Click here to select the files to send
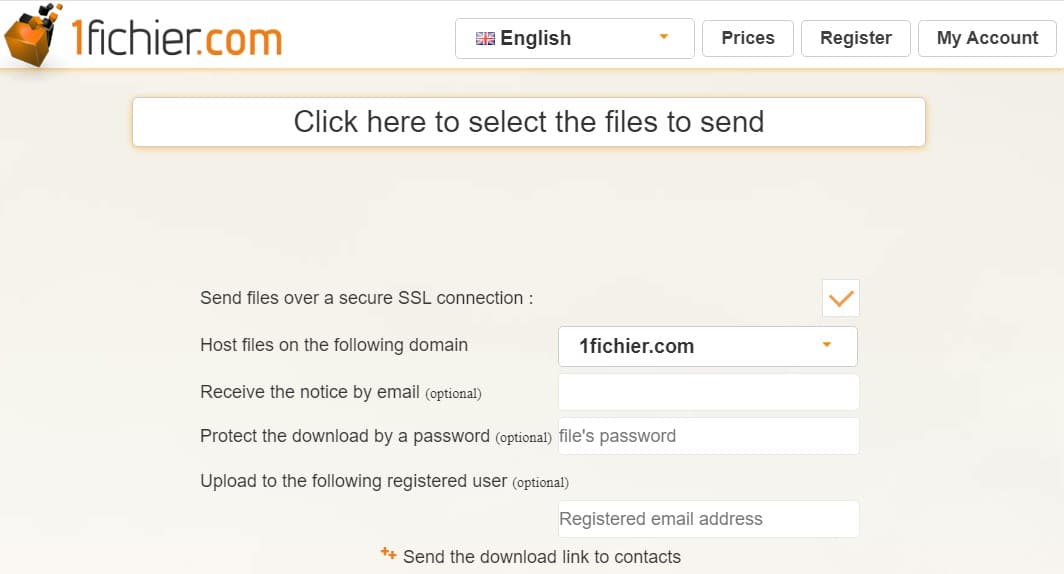1064x574 pixels. 529,122
